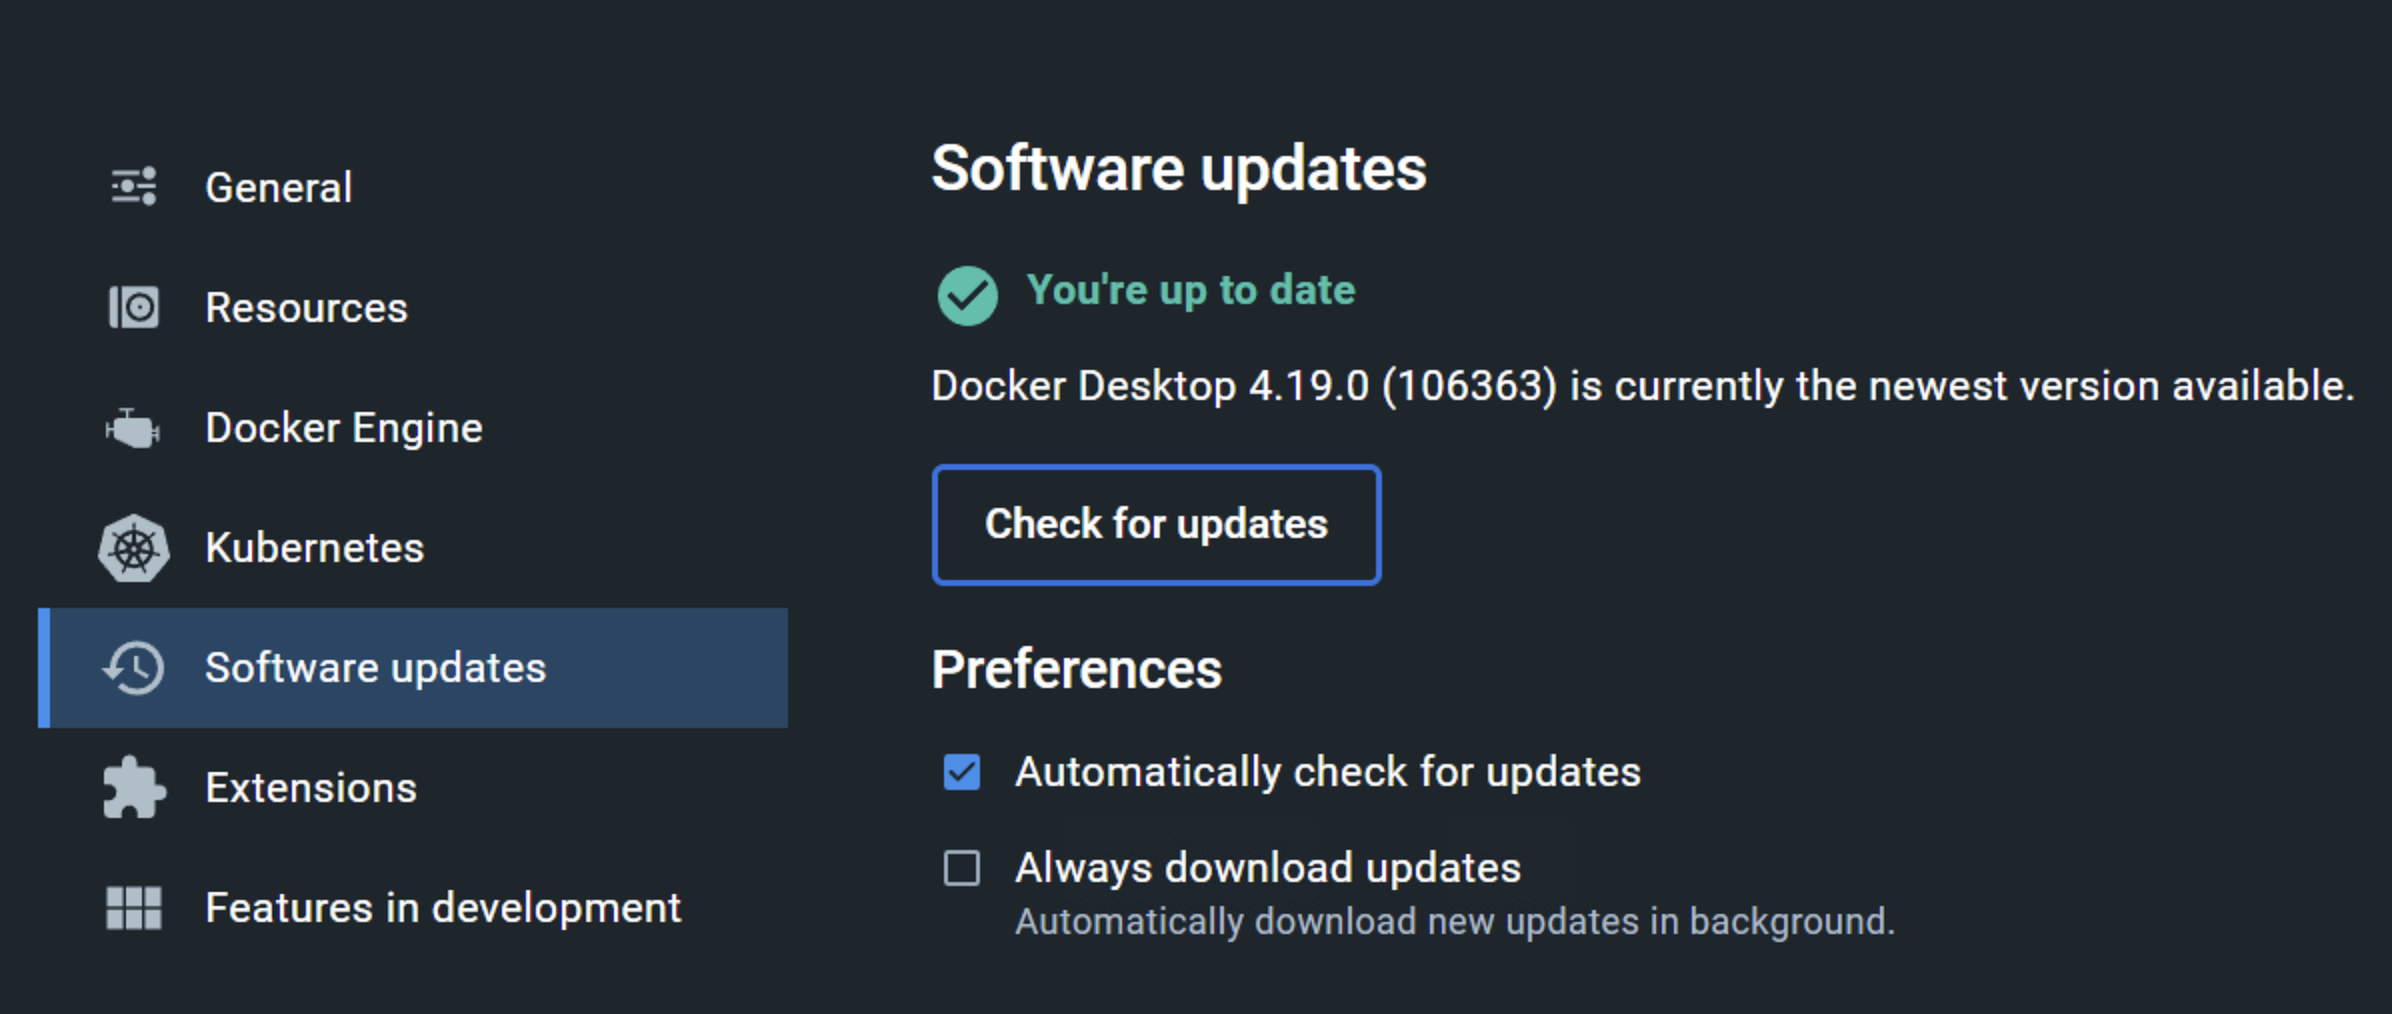Click the Extensions puzzle piece icon
The width and height of the screenshot is (2392, 1014).
pos(134,788)
